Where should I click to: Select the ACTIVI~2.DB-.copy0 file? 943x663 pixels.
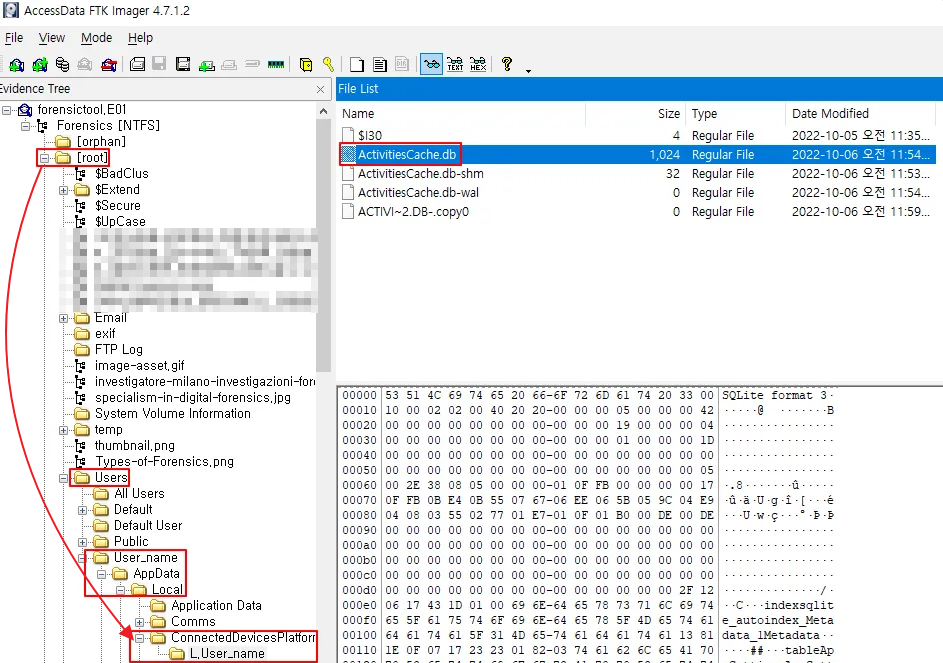636,212
